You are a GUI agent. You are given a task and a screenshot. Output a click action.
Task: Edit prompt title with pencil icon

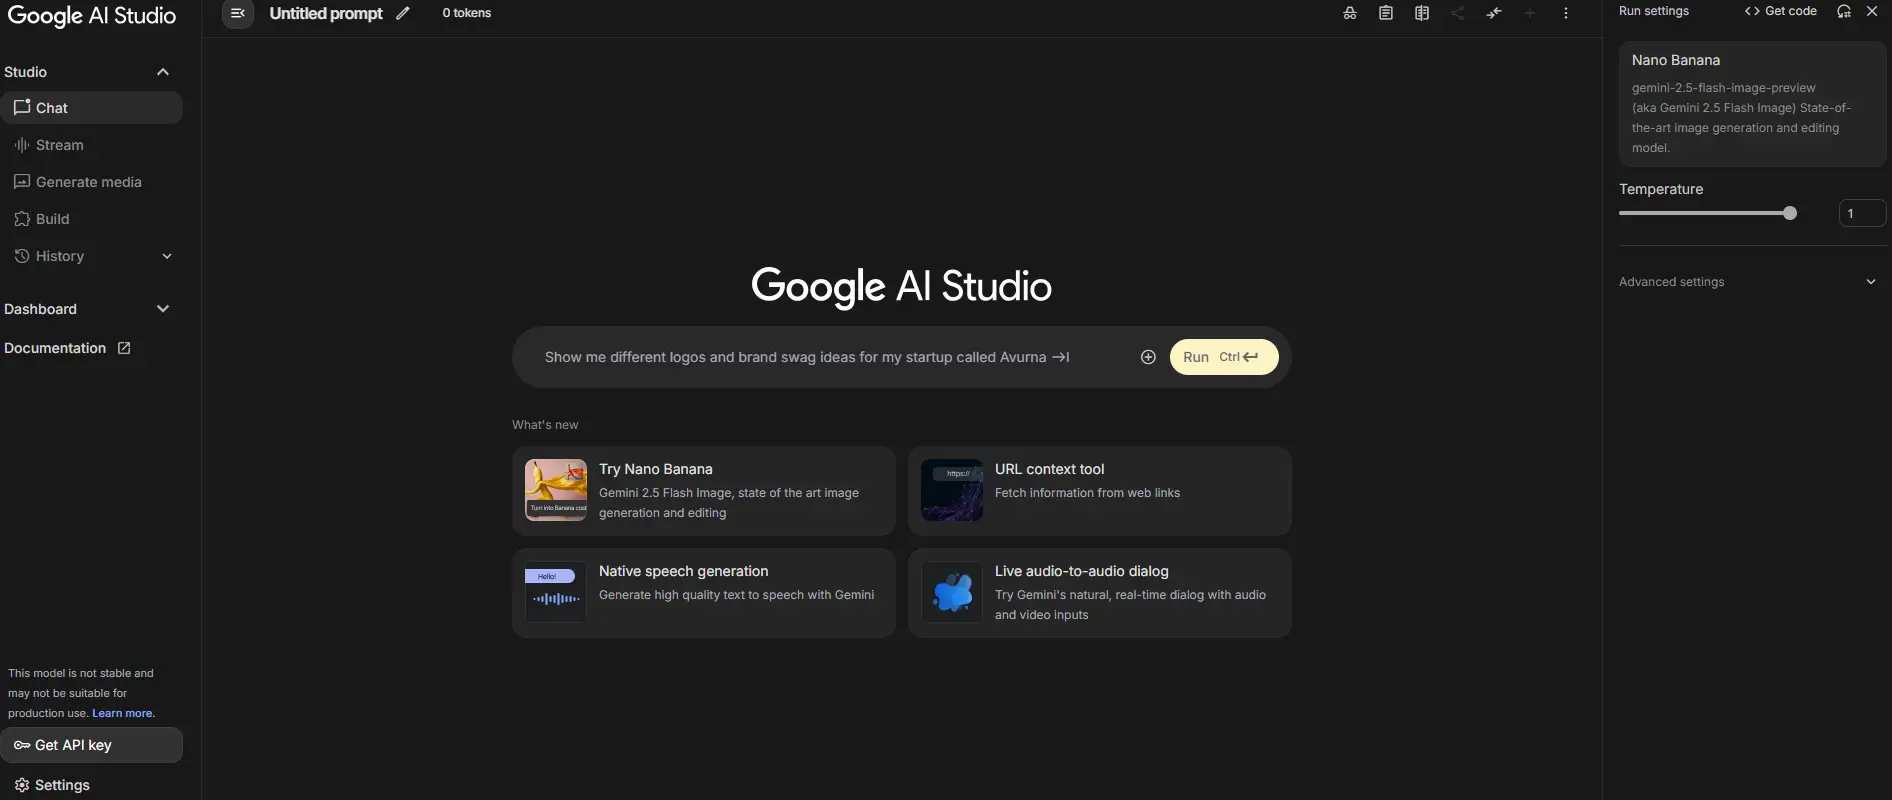403,13
